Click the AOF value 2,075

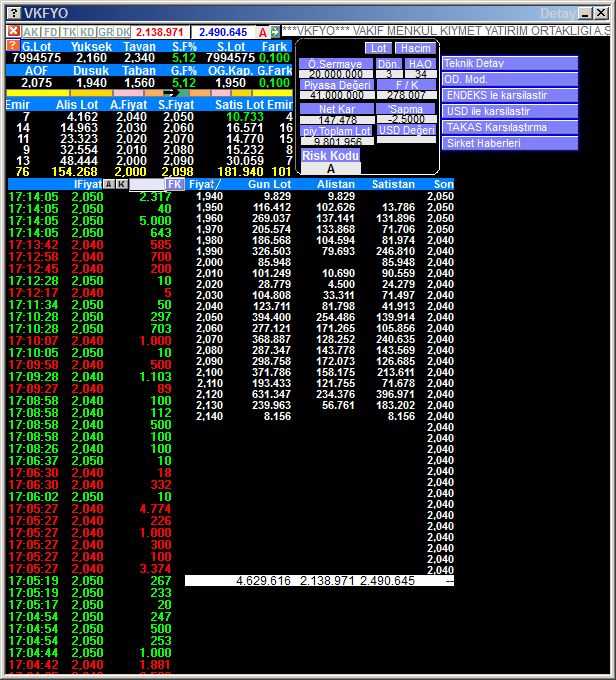(36, 83)
